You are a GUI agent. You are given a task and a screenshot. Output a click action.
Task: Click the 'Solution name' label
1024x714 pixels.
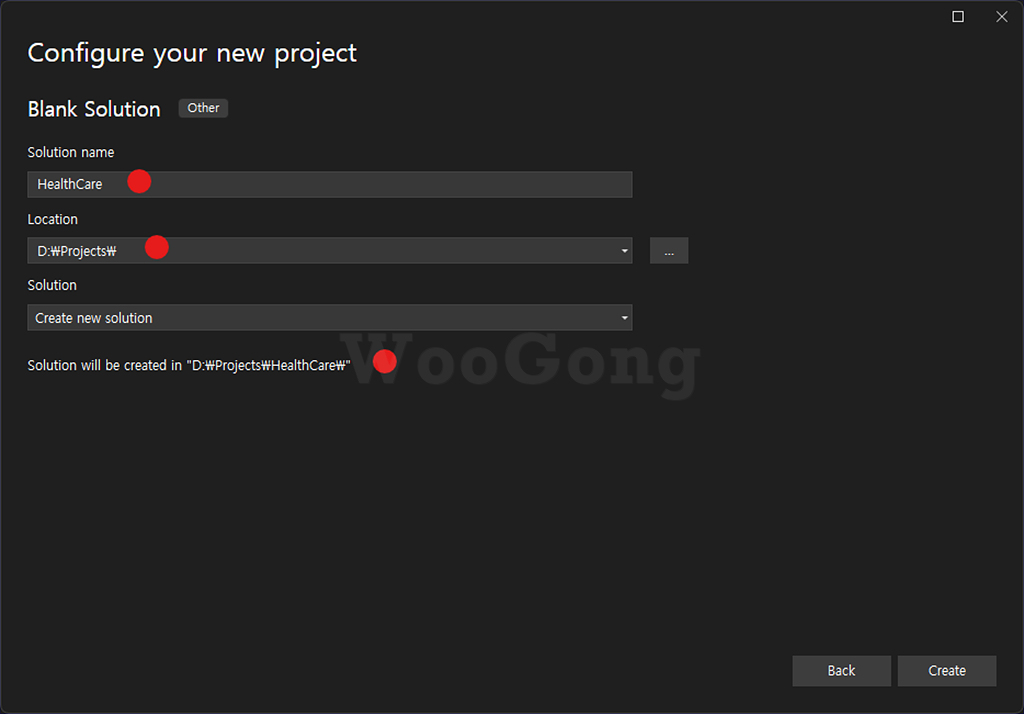(71, 152)
